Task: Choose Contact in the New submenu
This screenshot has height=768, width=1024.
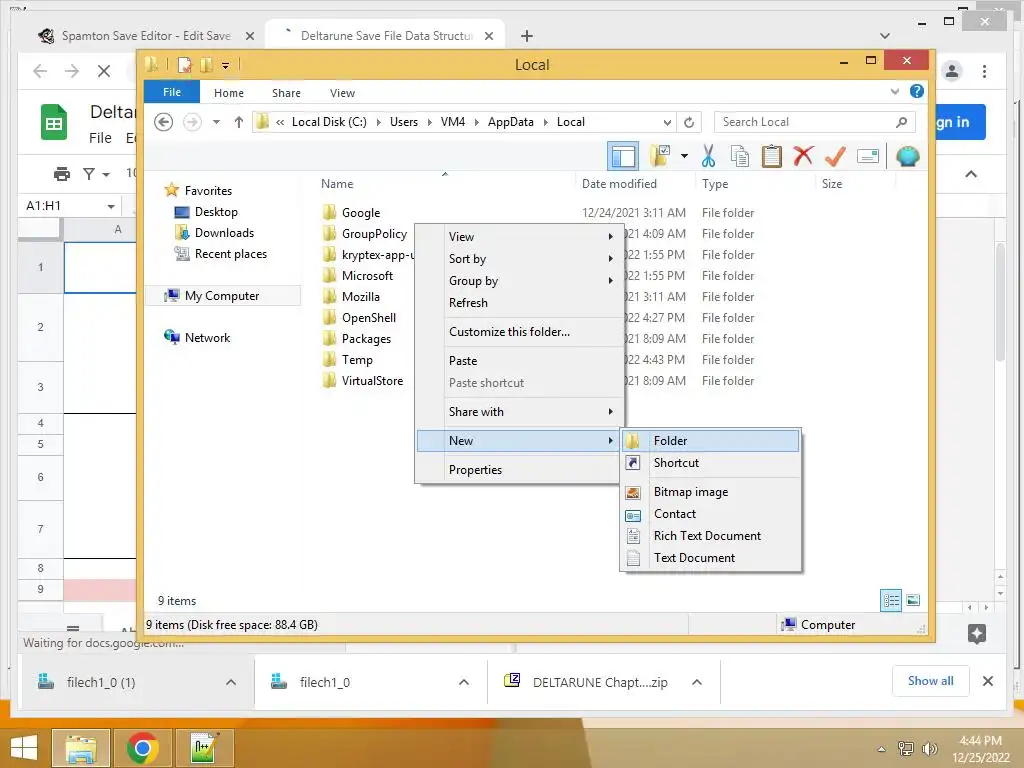Action: pyautogui.click(x=710, y=514)
